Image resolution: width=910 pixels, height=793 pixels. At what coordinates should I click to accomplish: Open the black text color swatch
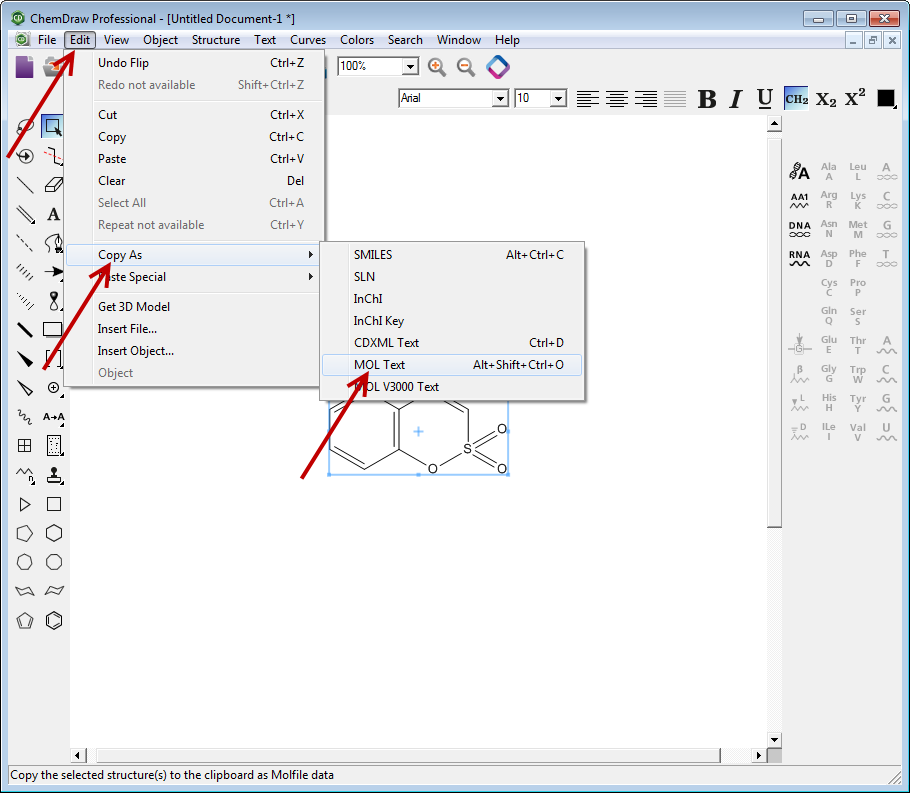tap(886, 98)
